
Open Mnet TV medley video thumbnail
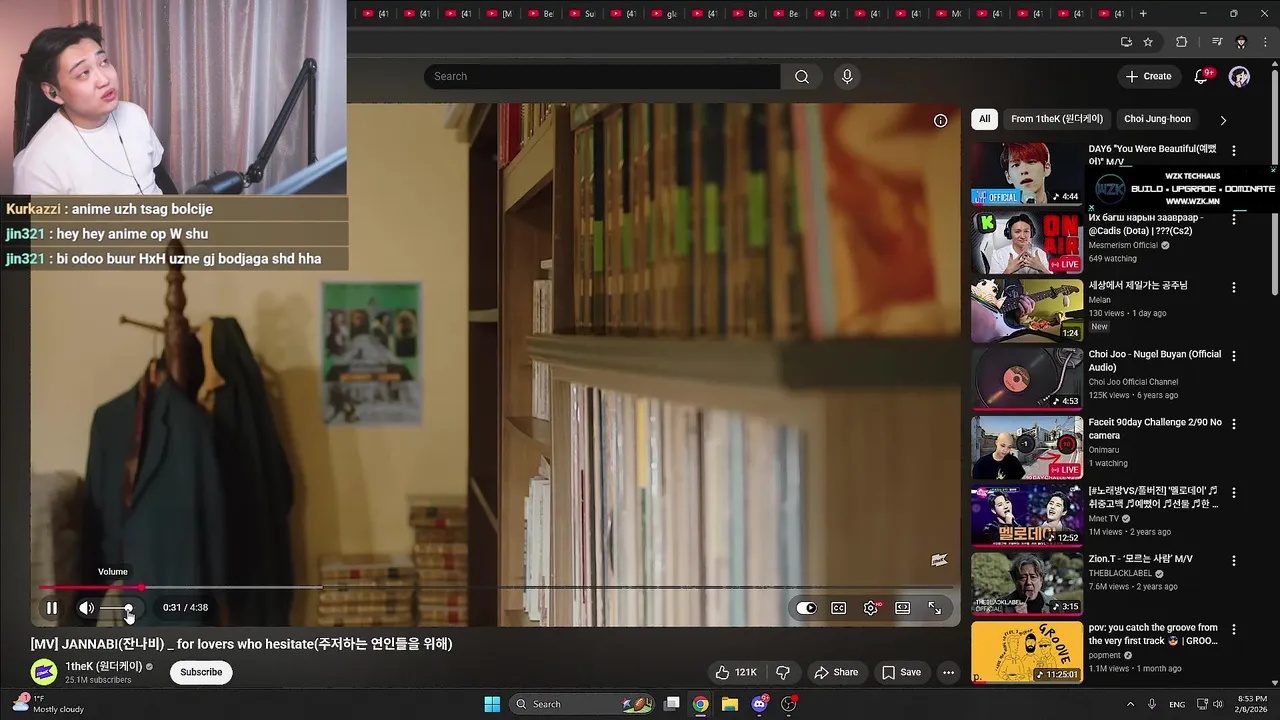(1027, 516)
